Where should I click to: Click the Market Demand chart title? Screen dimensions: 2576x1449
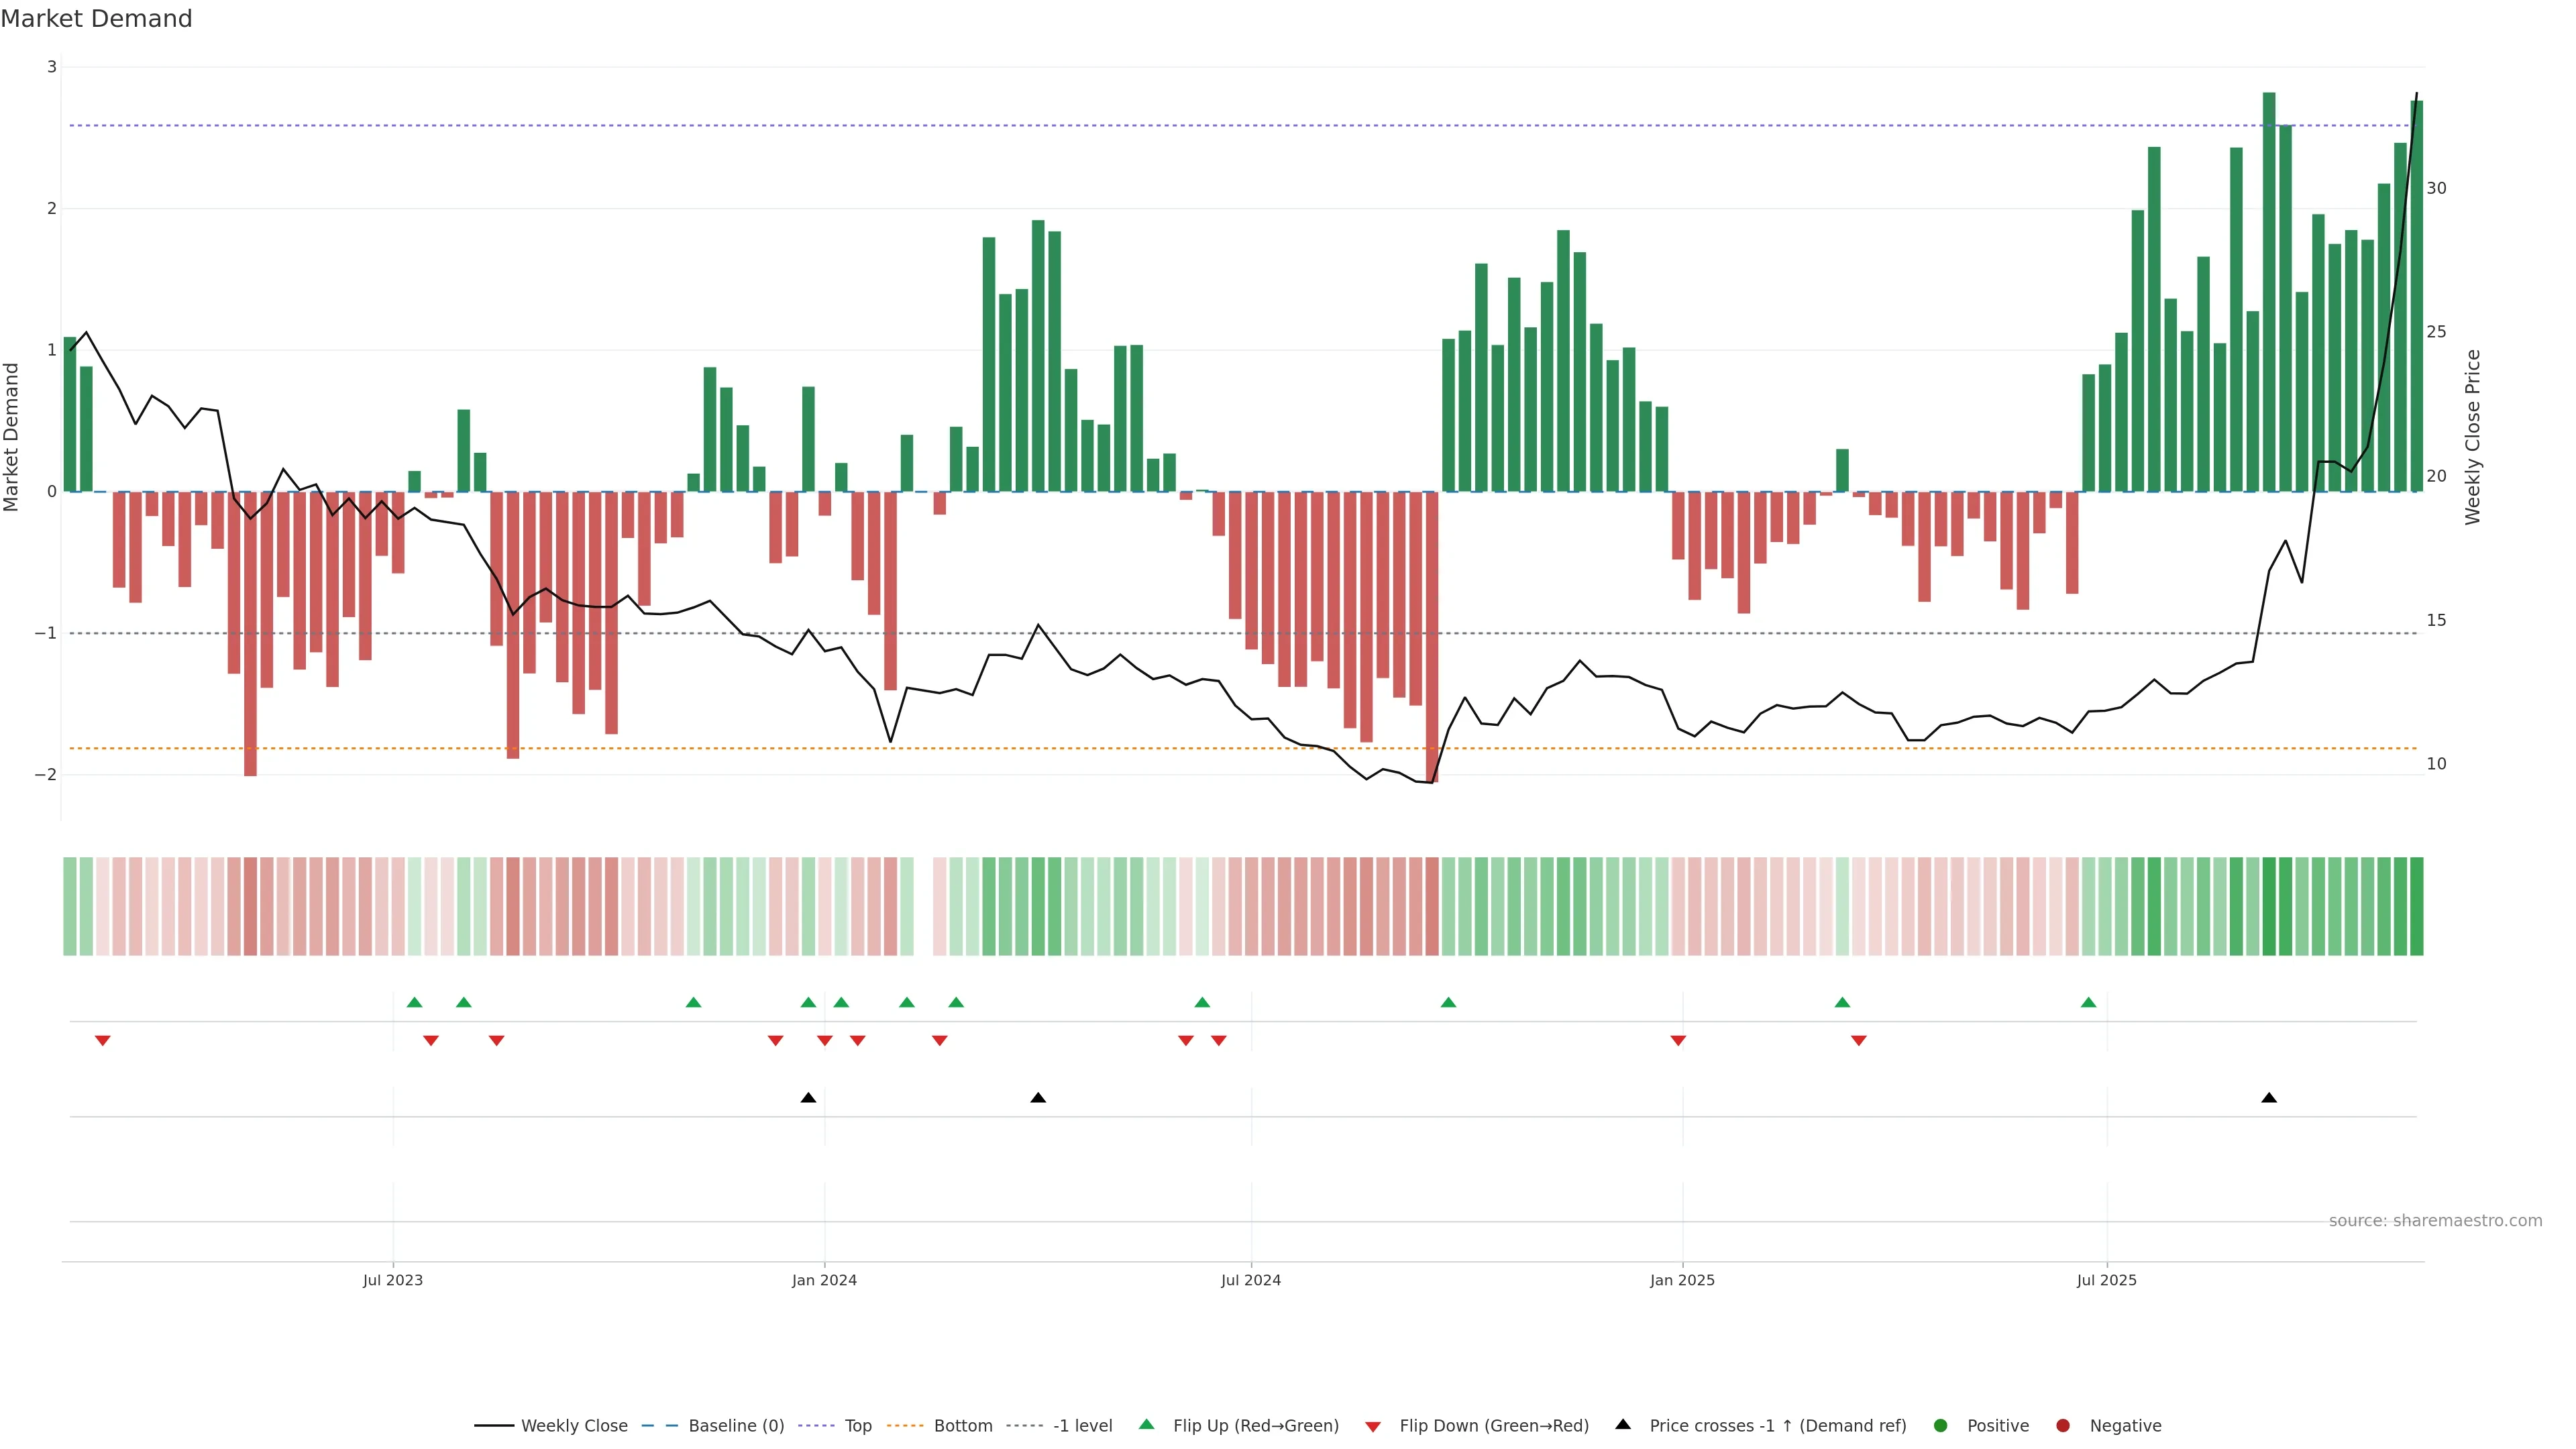[96, 19]
